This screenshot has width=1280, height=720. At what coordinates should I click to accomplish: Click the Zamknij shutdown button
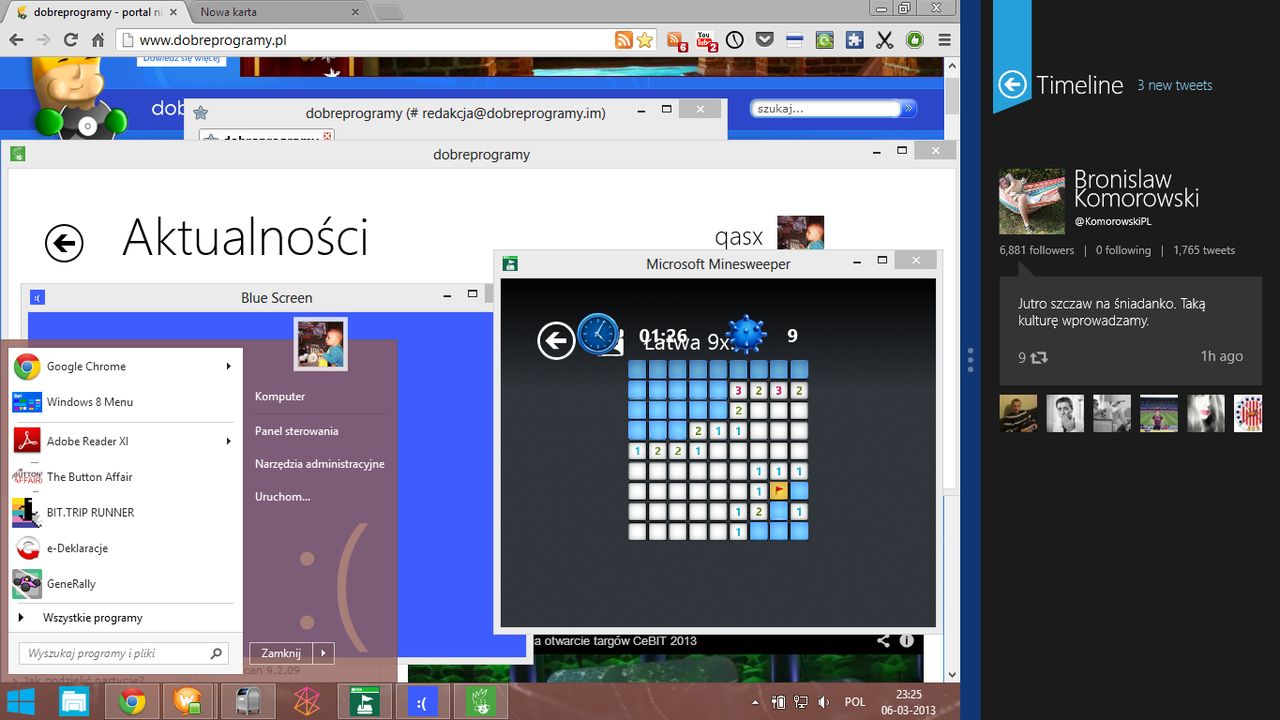[281, 653]
